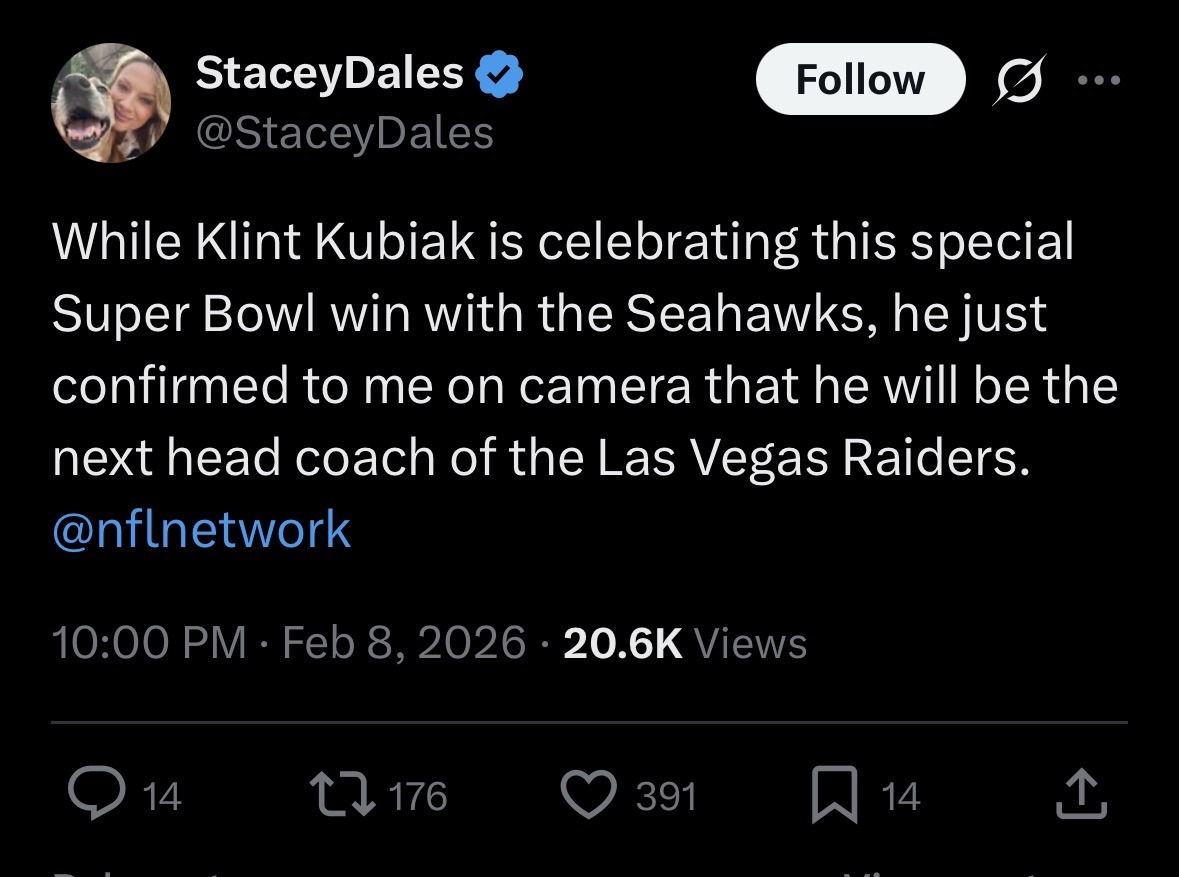
Task: Open StaceyDales profile picture
Action: tap(111, 103)
